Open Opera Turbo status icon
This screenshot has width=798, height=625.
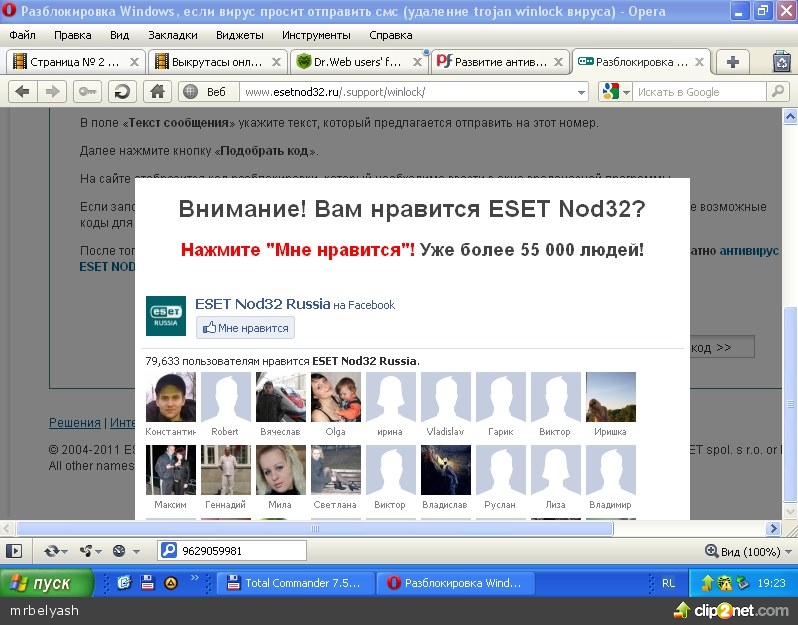tap(119, 551)
